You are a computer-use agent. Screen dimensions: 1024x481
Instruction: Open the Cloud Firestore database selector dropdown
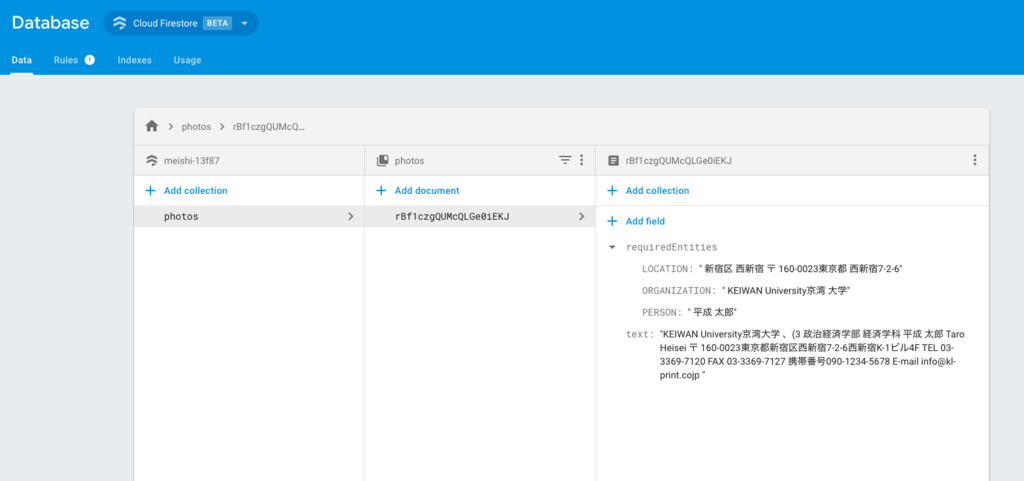(181, 23)
